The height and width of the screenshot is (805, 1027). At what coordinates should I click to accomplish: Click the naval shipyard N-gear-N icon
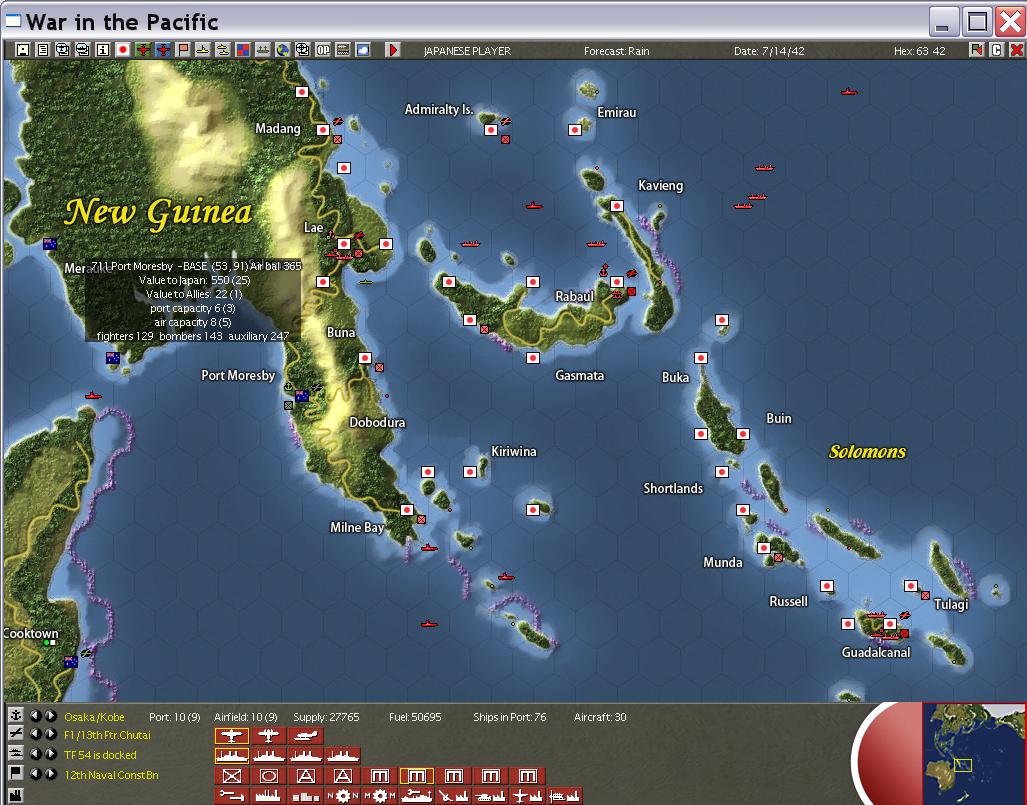(343, 796)
